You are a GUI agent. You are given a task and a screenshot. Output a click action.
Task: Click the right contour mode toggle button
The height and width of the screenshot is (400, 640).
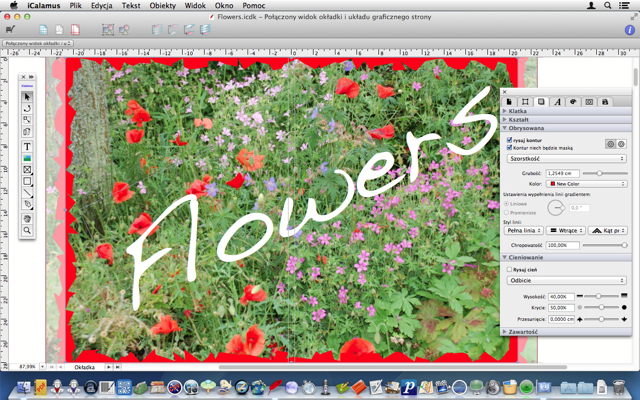coord(621,144)
